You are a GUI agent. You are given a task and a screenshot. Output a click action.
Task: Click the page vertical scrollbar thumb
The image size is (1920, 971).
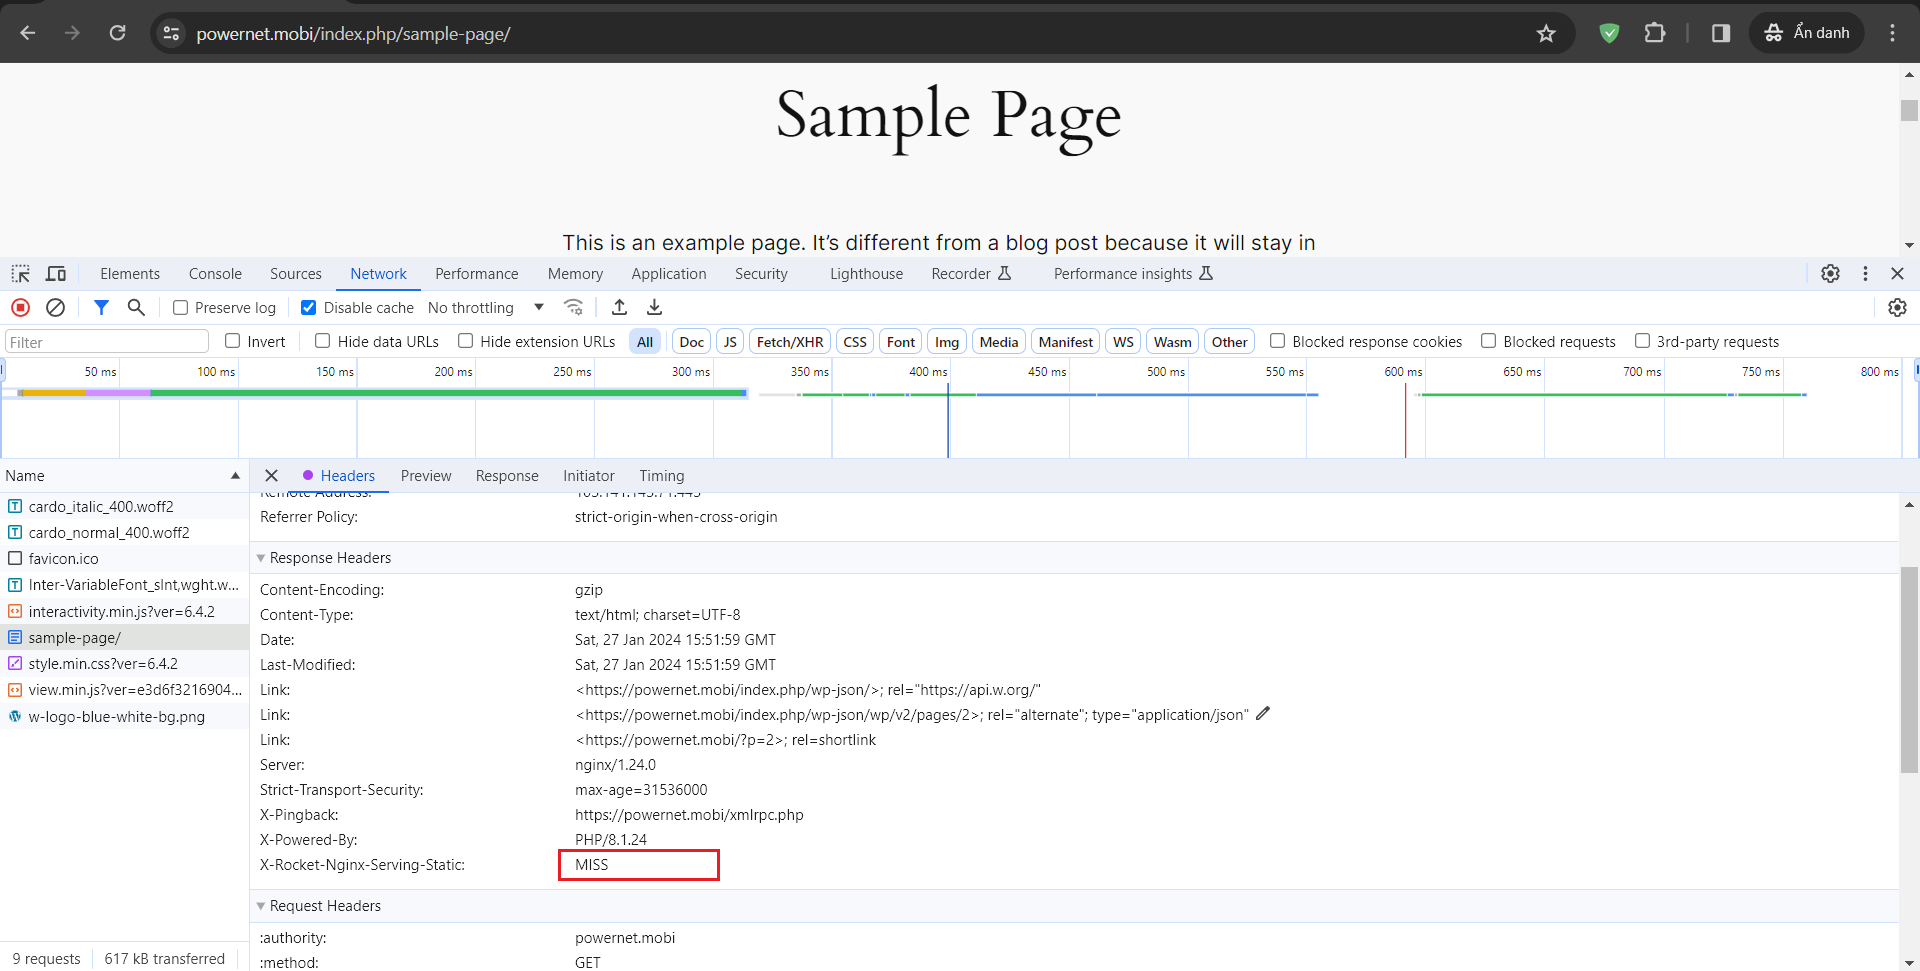pos(1909,111)
